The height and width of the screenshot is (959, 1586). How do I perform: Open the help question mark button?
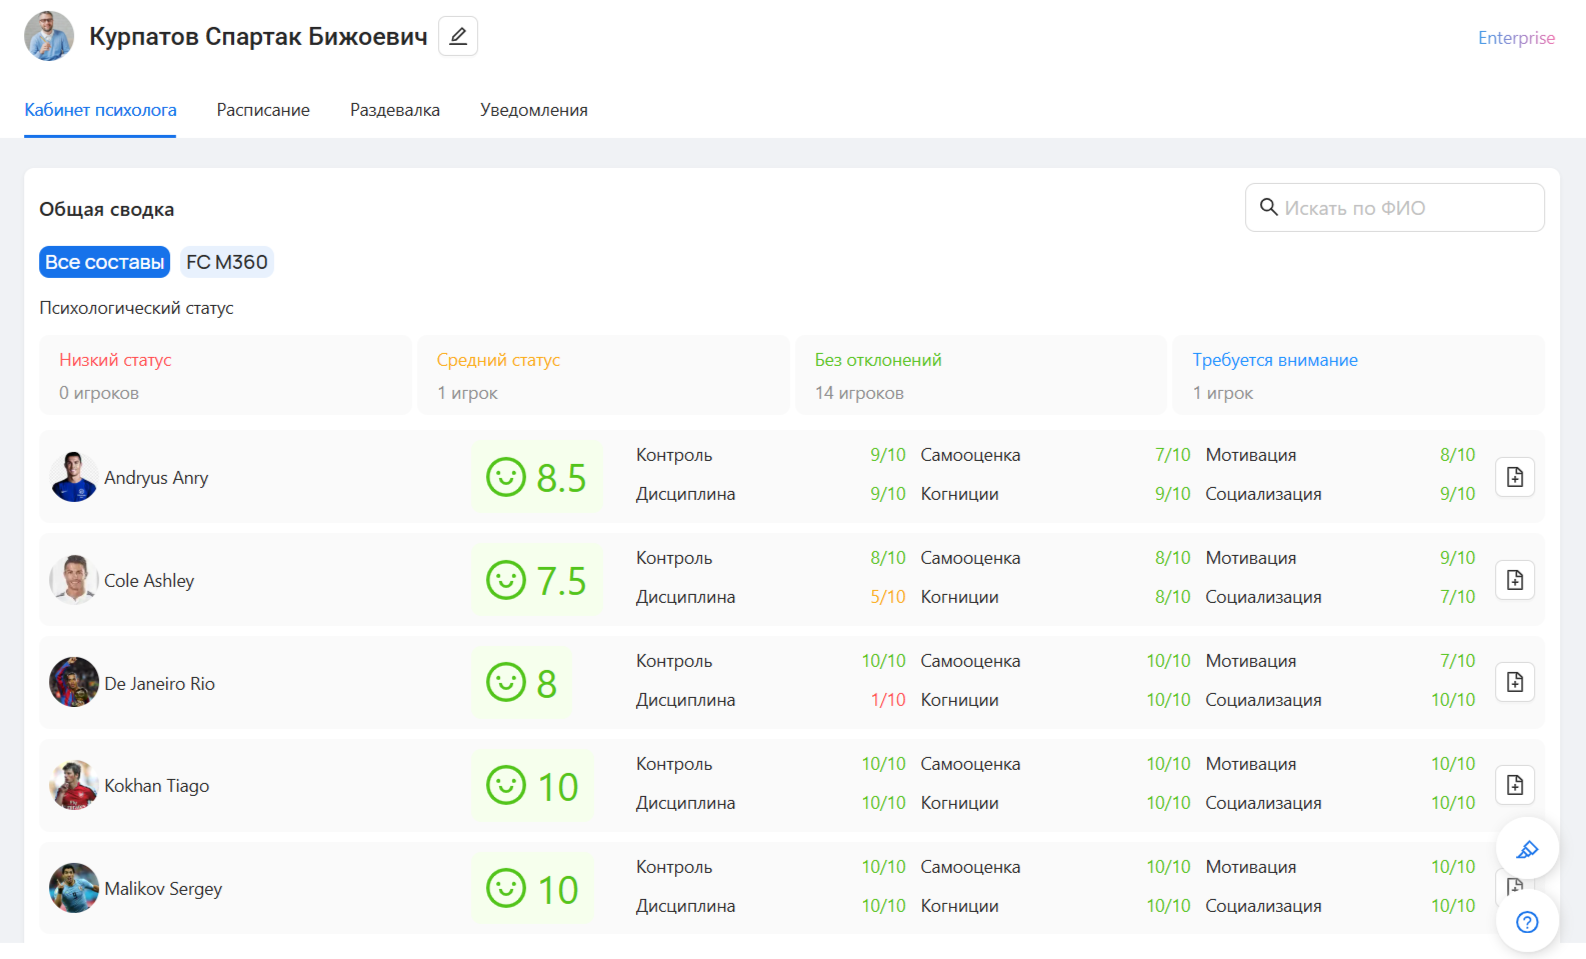pyautogui.click(x=1526, y=922)
